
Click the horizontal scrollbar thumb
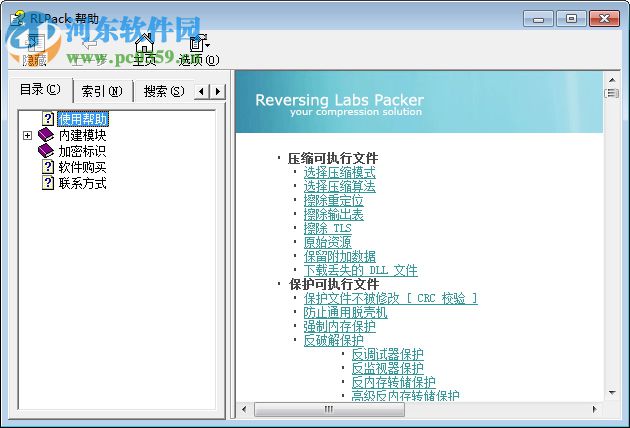(x=329, y=410)
